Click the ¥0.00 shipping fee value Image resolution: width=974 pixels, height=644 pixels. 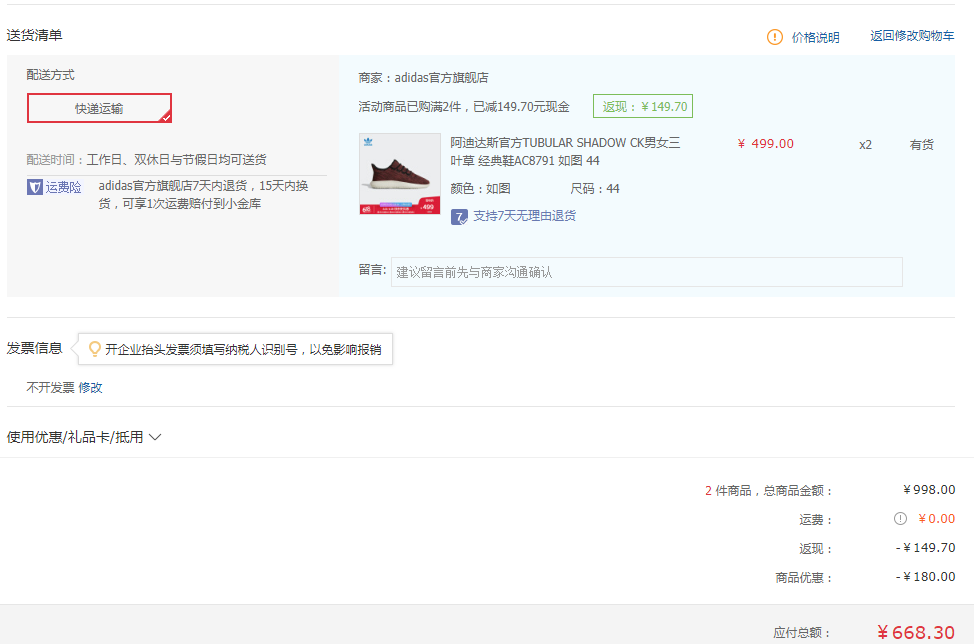(936, 519)
